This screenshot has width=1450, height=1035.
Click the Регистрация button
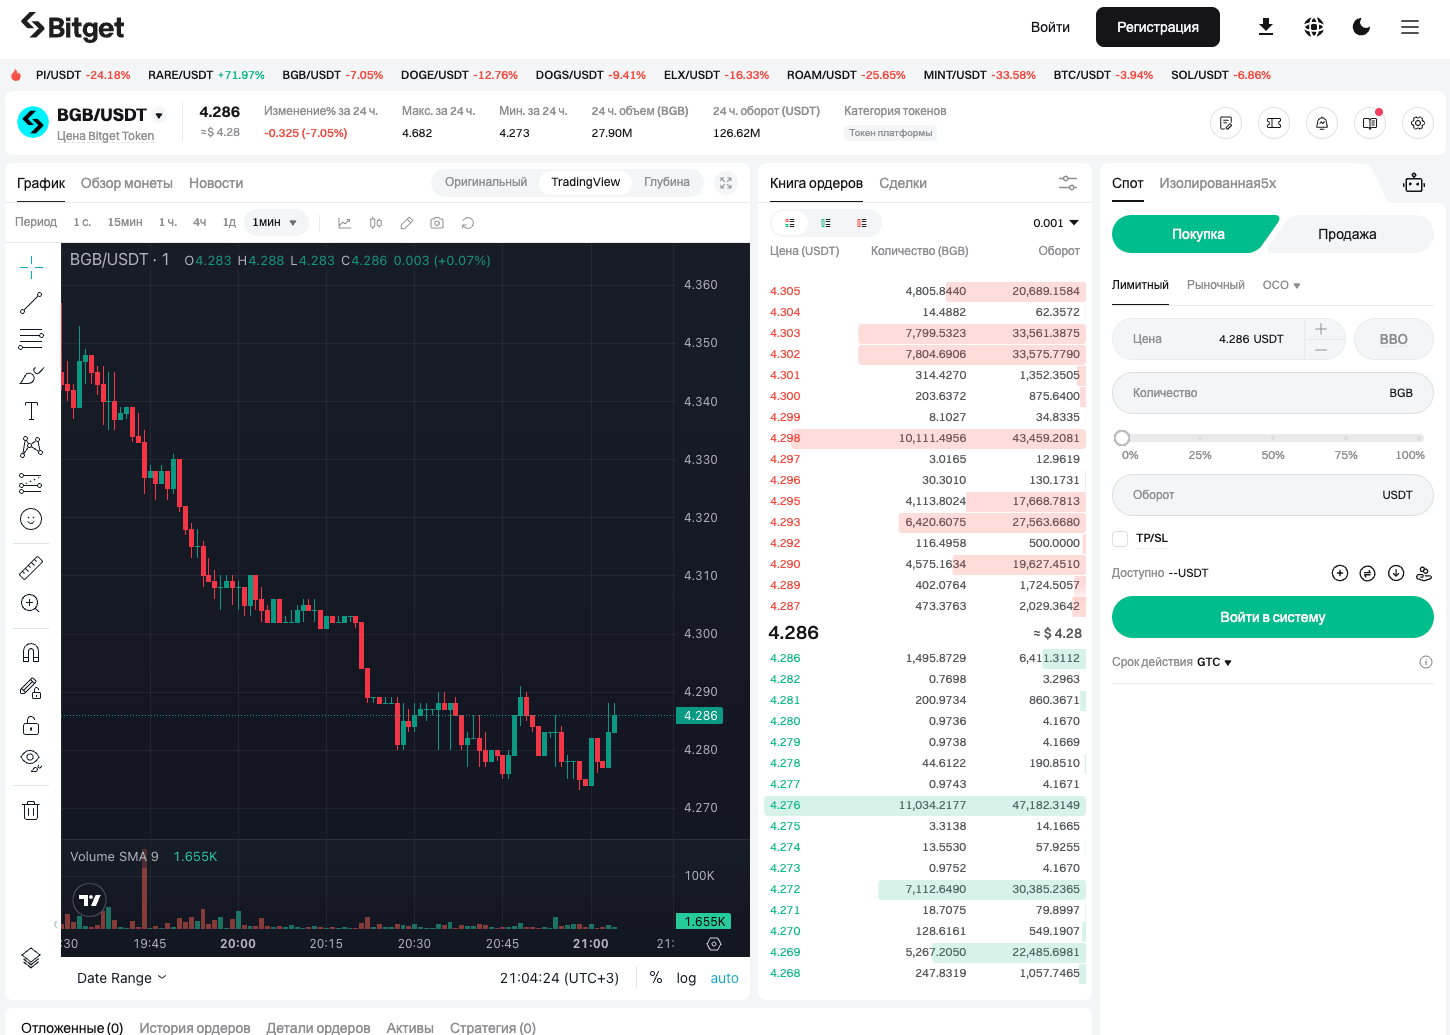(x=1158, y=27)
